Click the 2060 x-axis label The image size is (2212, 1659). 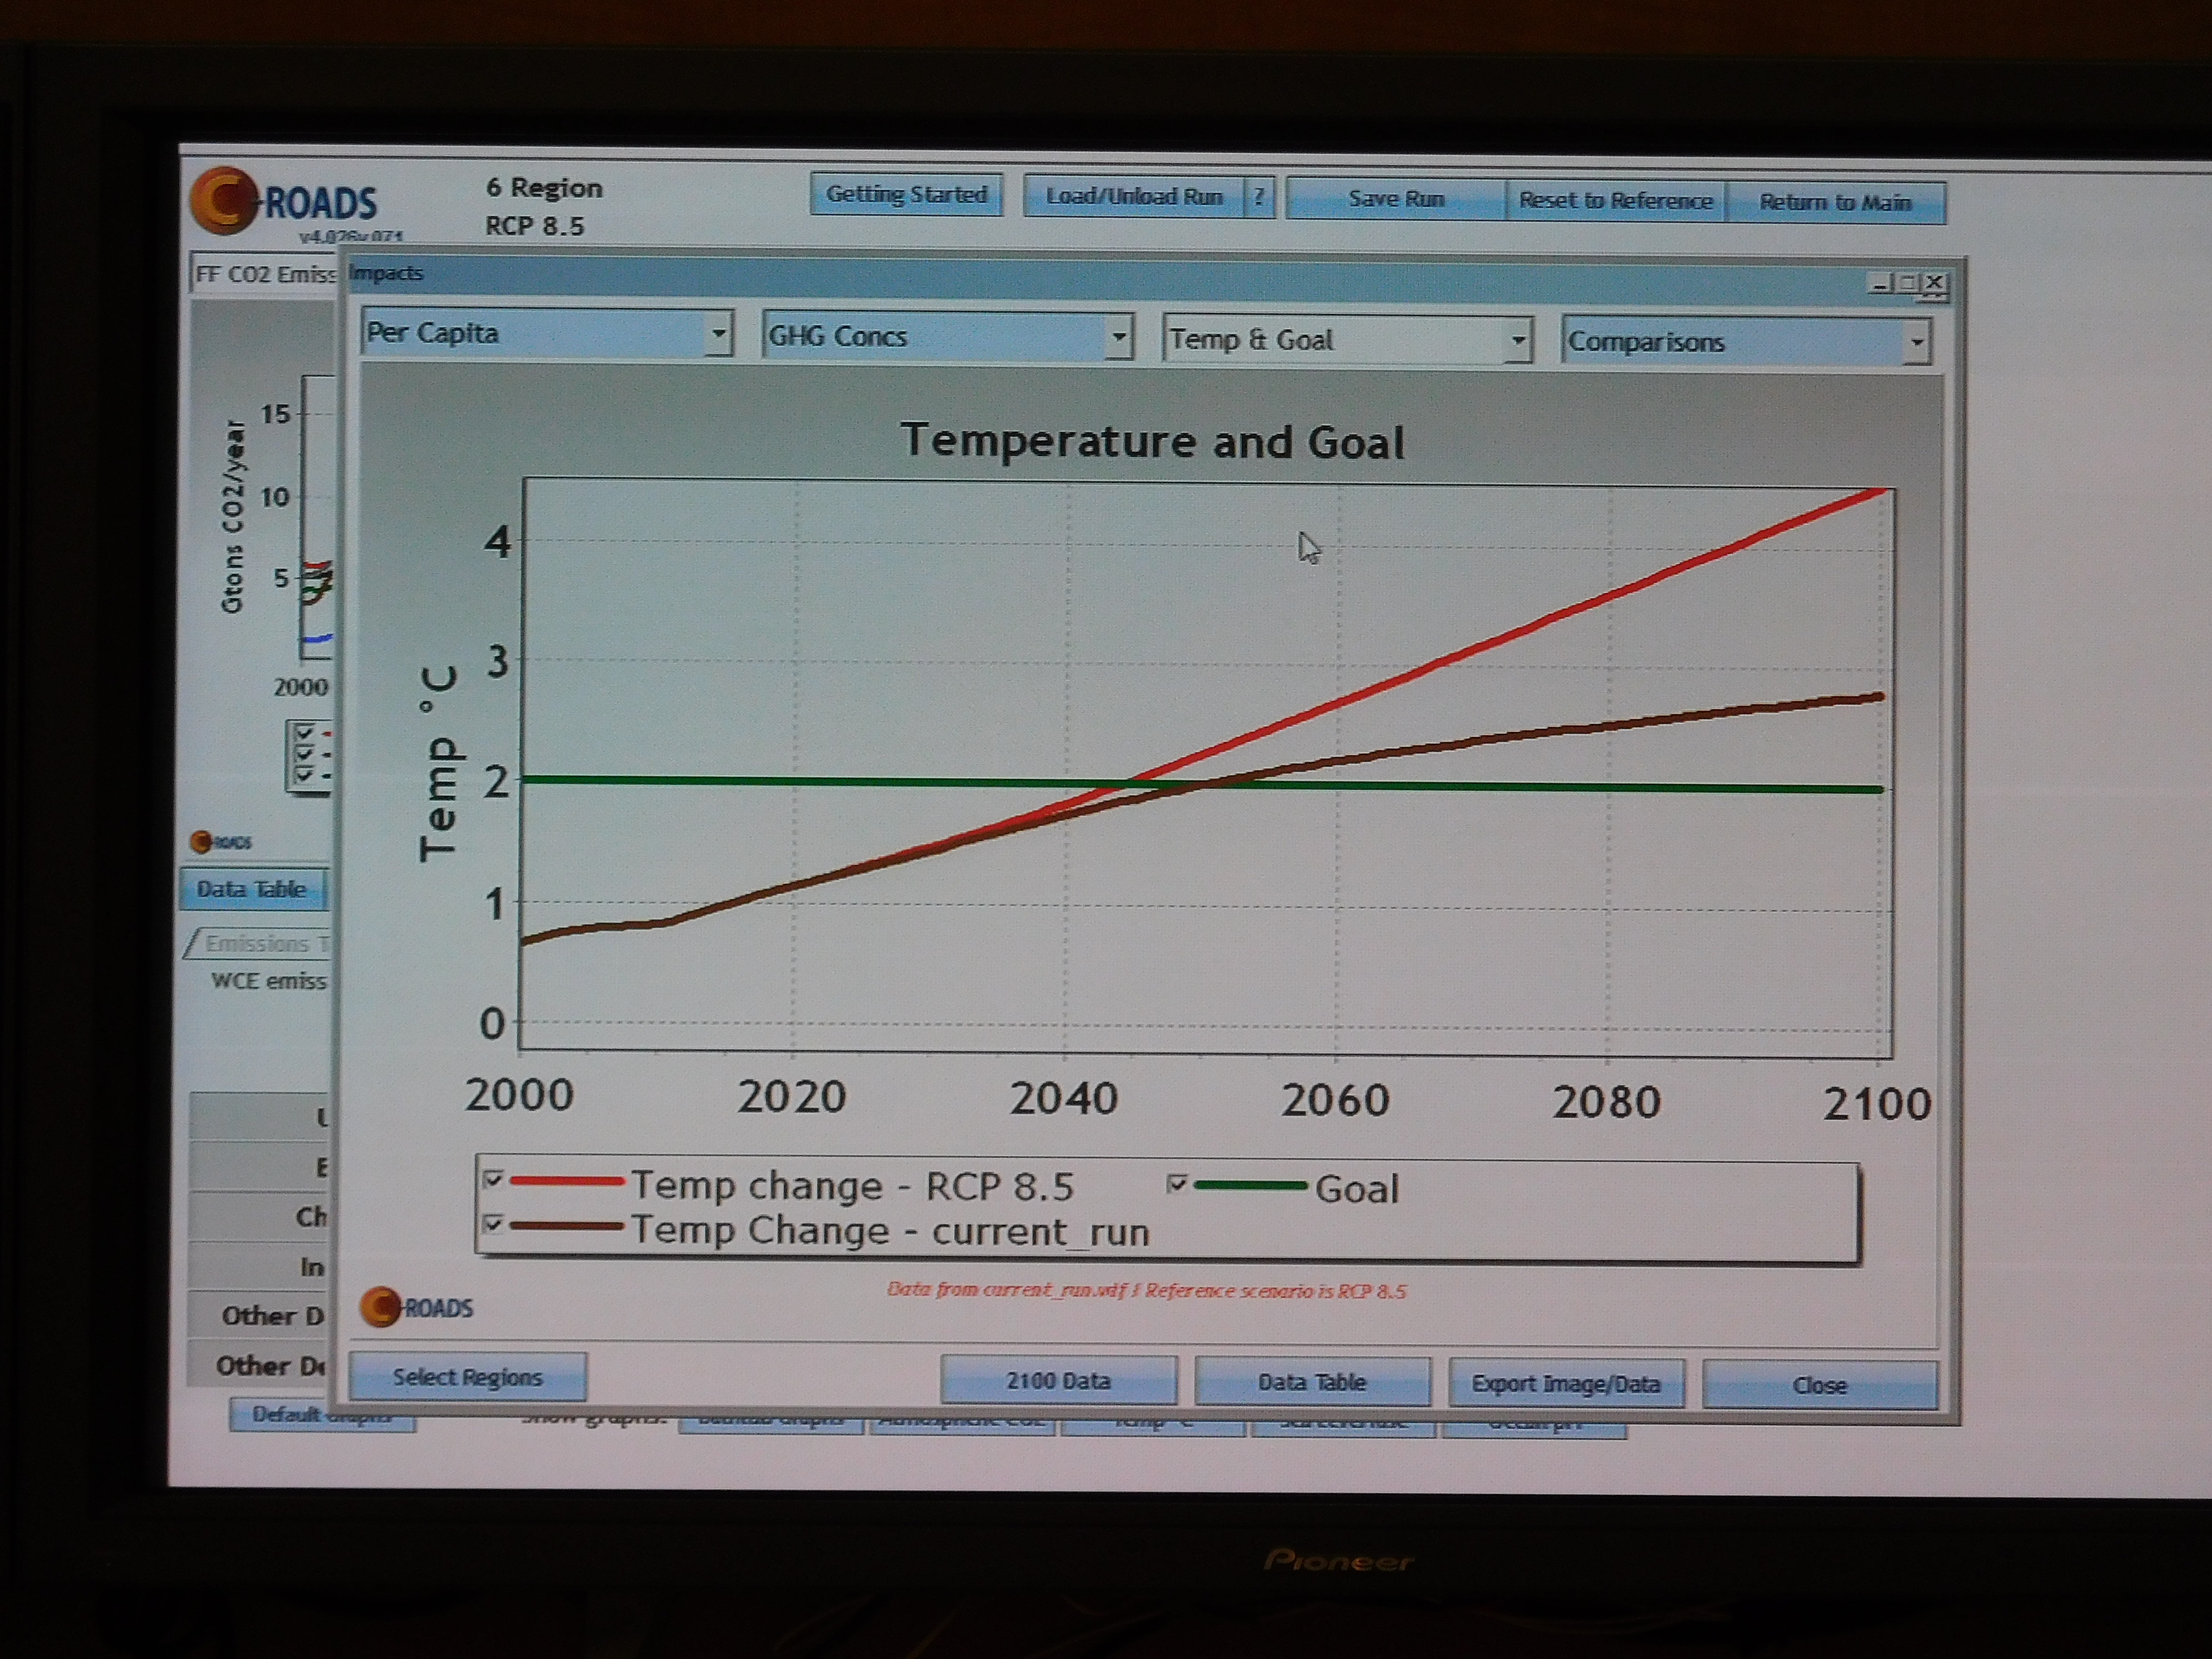tap(1335, 1101)
